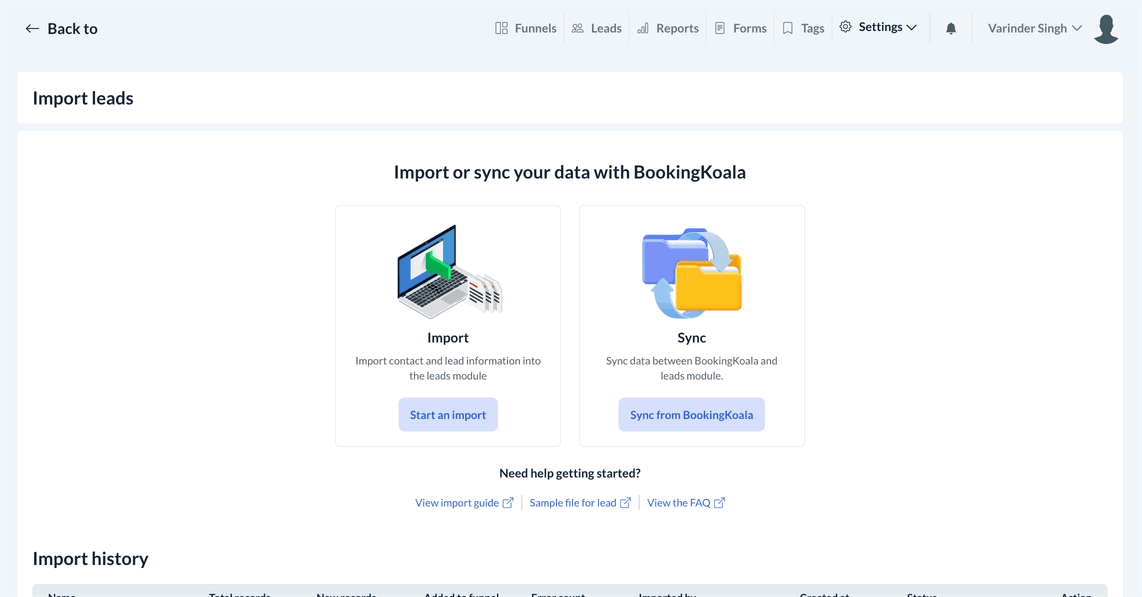Click the Funnels board icon
This screenshot has width=1142, height=597.
[501, 28]
